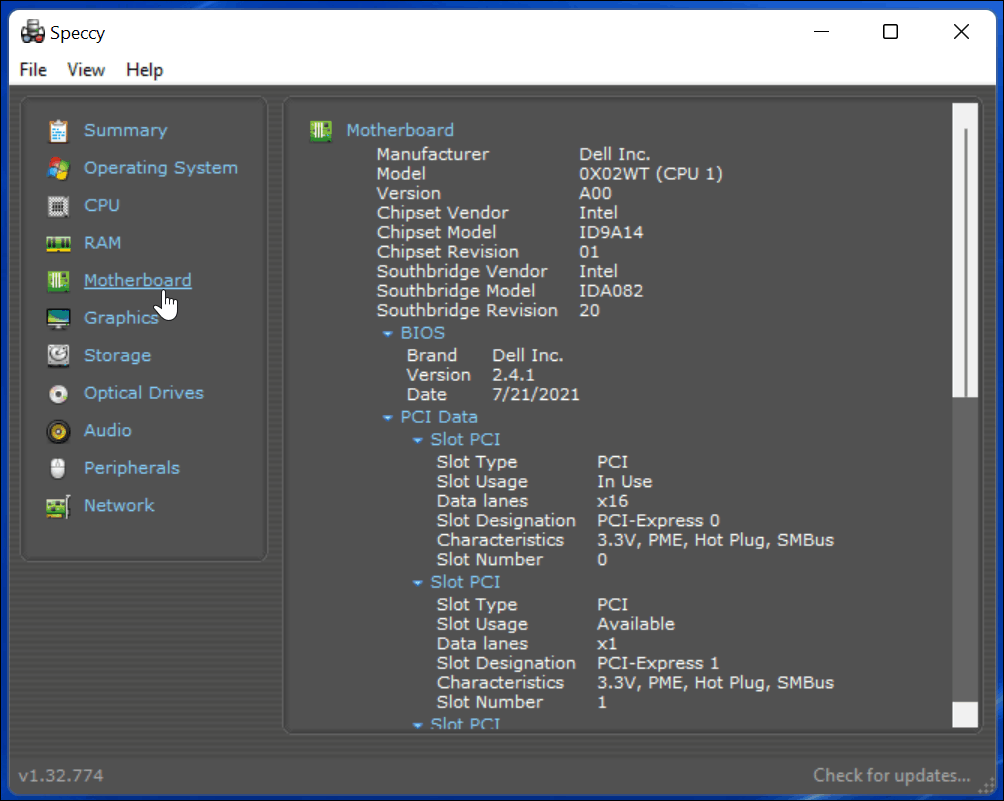
Task: Select the Motherboard link in sidebar
Action: click(138, 280)
